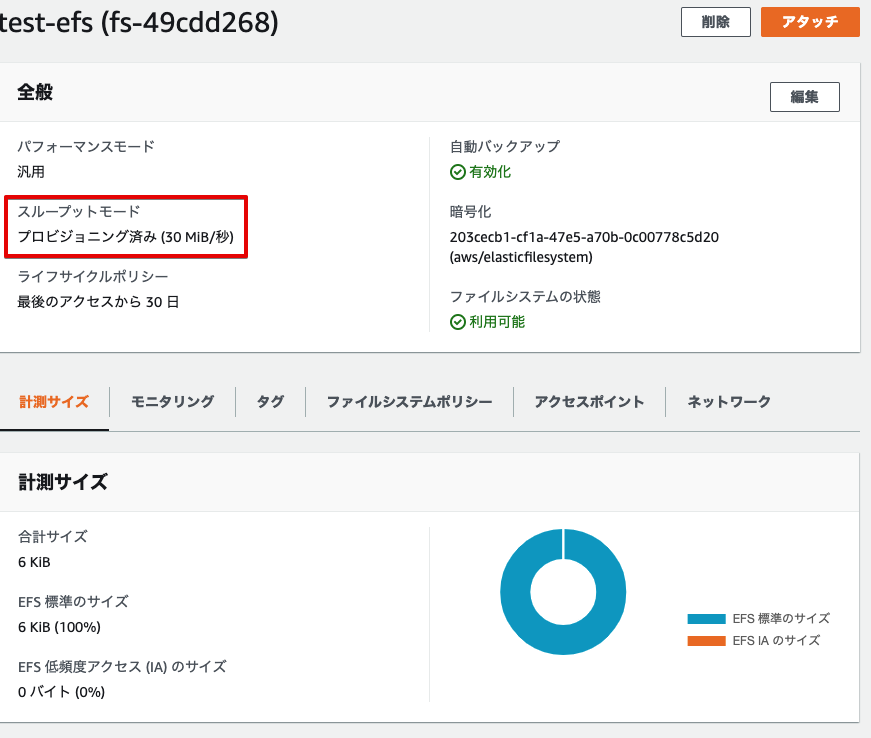Open the ファイルシステムポリシー tab
Image resolution: width=871 pixels, height=738 pixels.
click(407, 401)
